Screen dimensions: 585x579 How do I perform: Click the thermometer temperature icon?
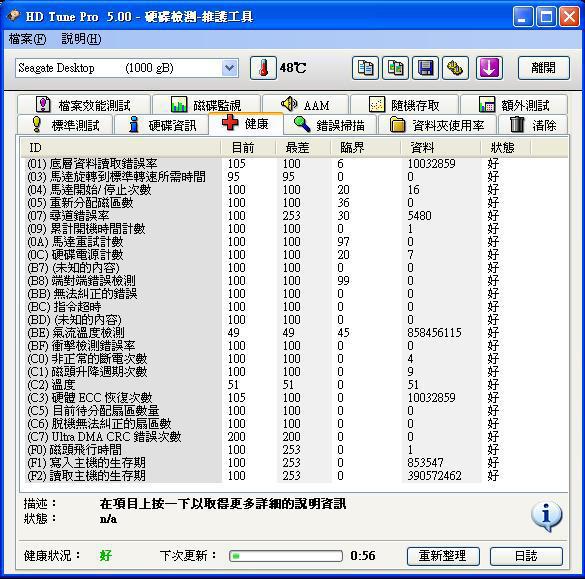263,68
